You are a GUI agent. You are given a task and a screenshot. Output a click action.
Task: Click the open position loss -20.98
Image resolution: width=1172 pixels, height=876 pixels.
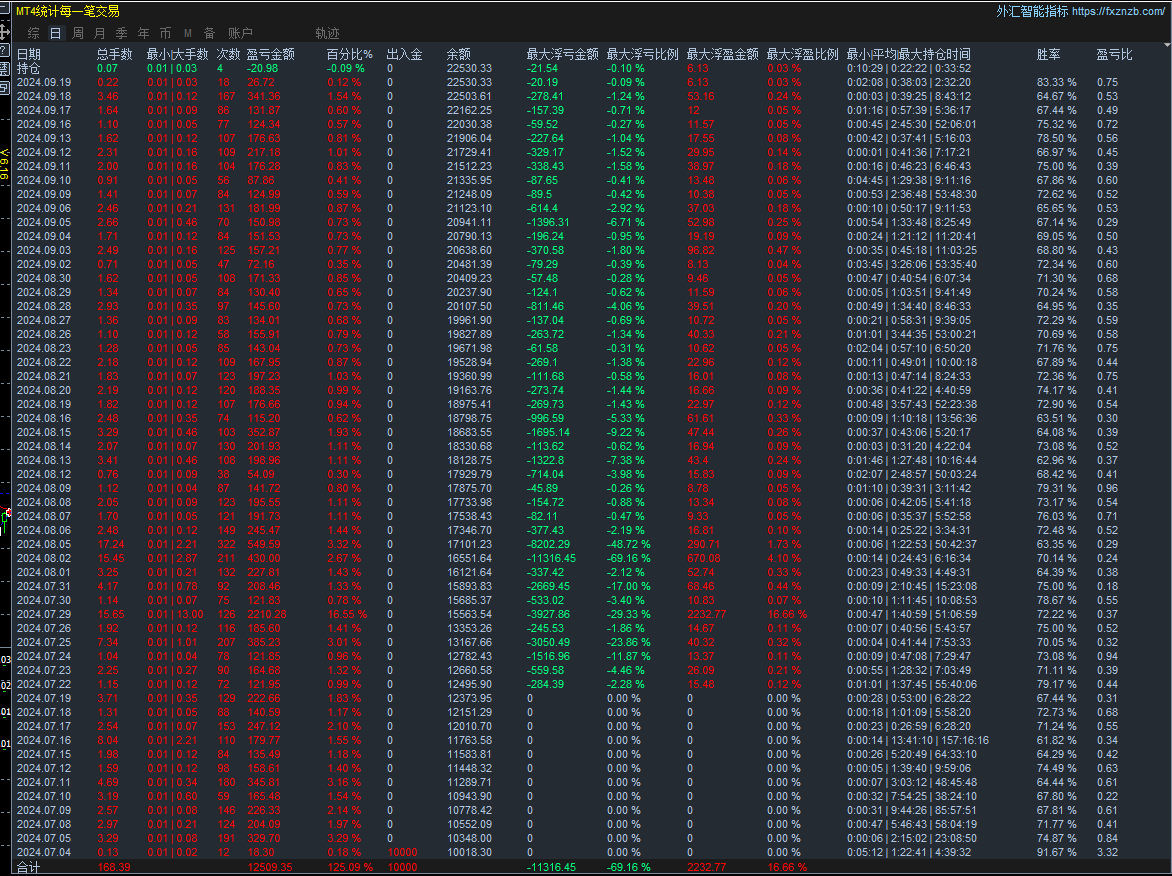coord(262,68)
